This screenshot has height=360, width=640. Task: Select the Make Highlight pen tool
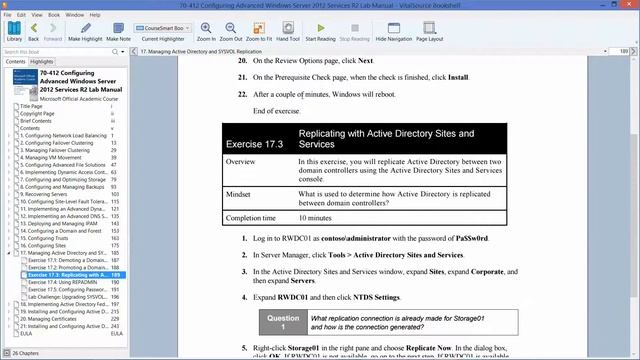pyautogui.click(x=85, y=31)
